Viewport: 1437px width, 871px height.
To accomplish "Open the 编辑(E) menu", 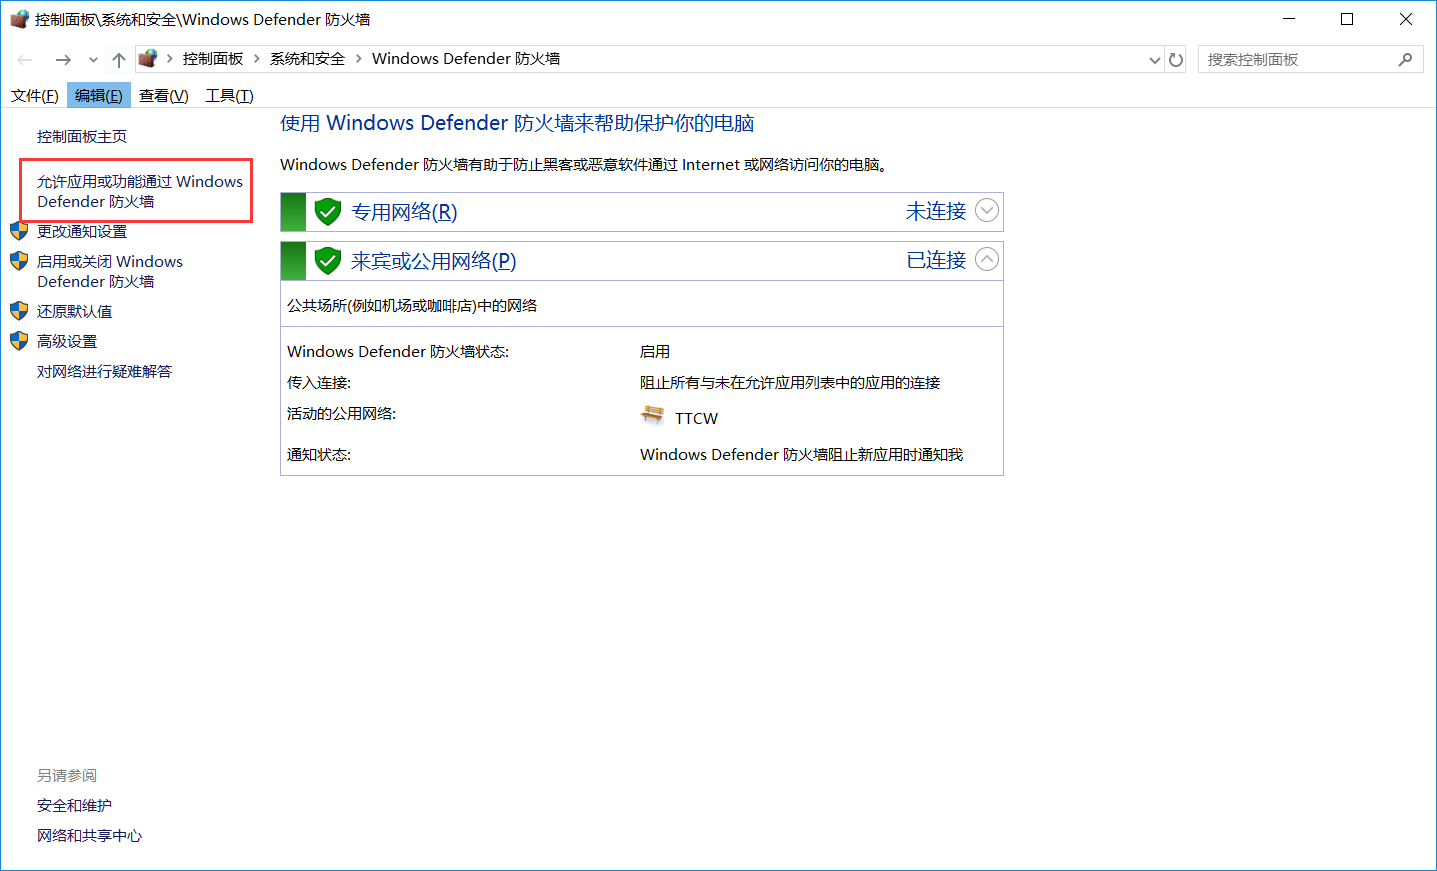I will pos(99,96).
